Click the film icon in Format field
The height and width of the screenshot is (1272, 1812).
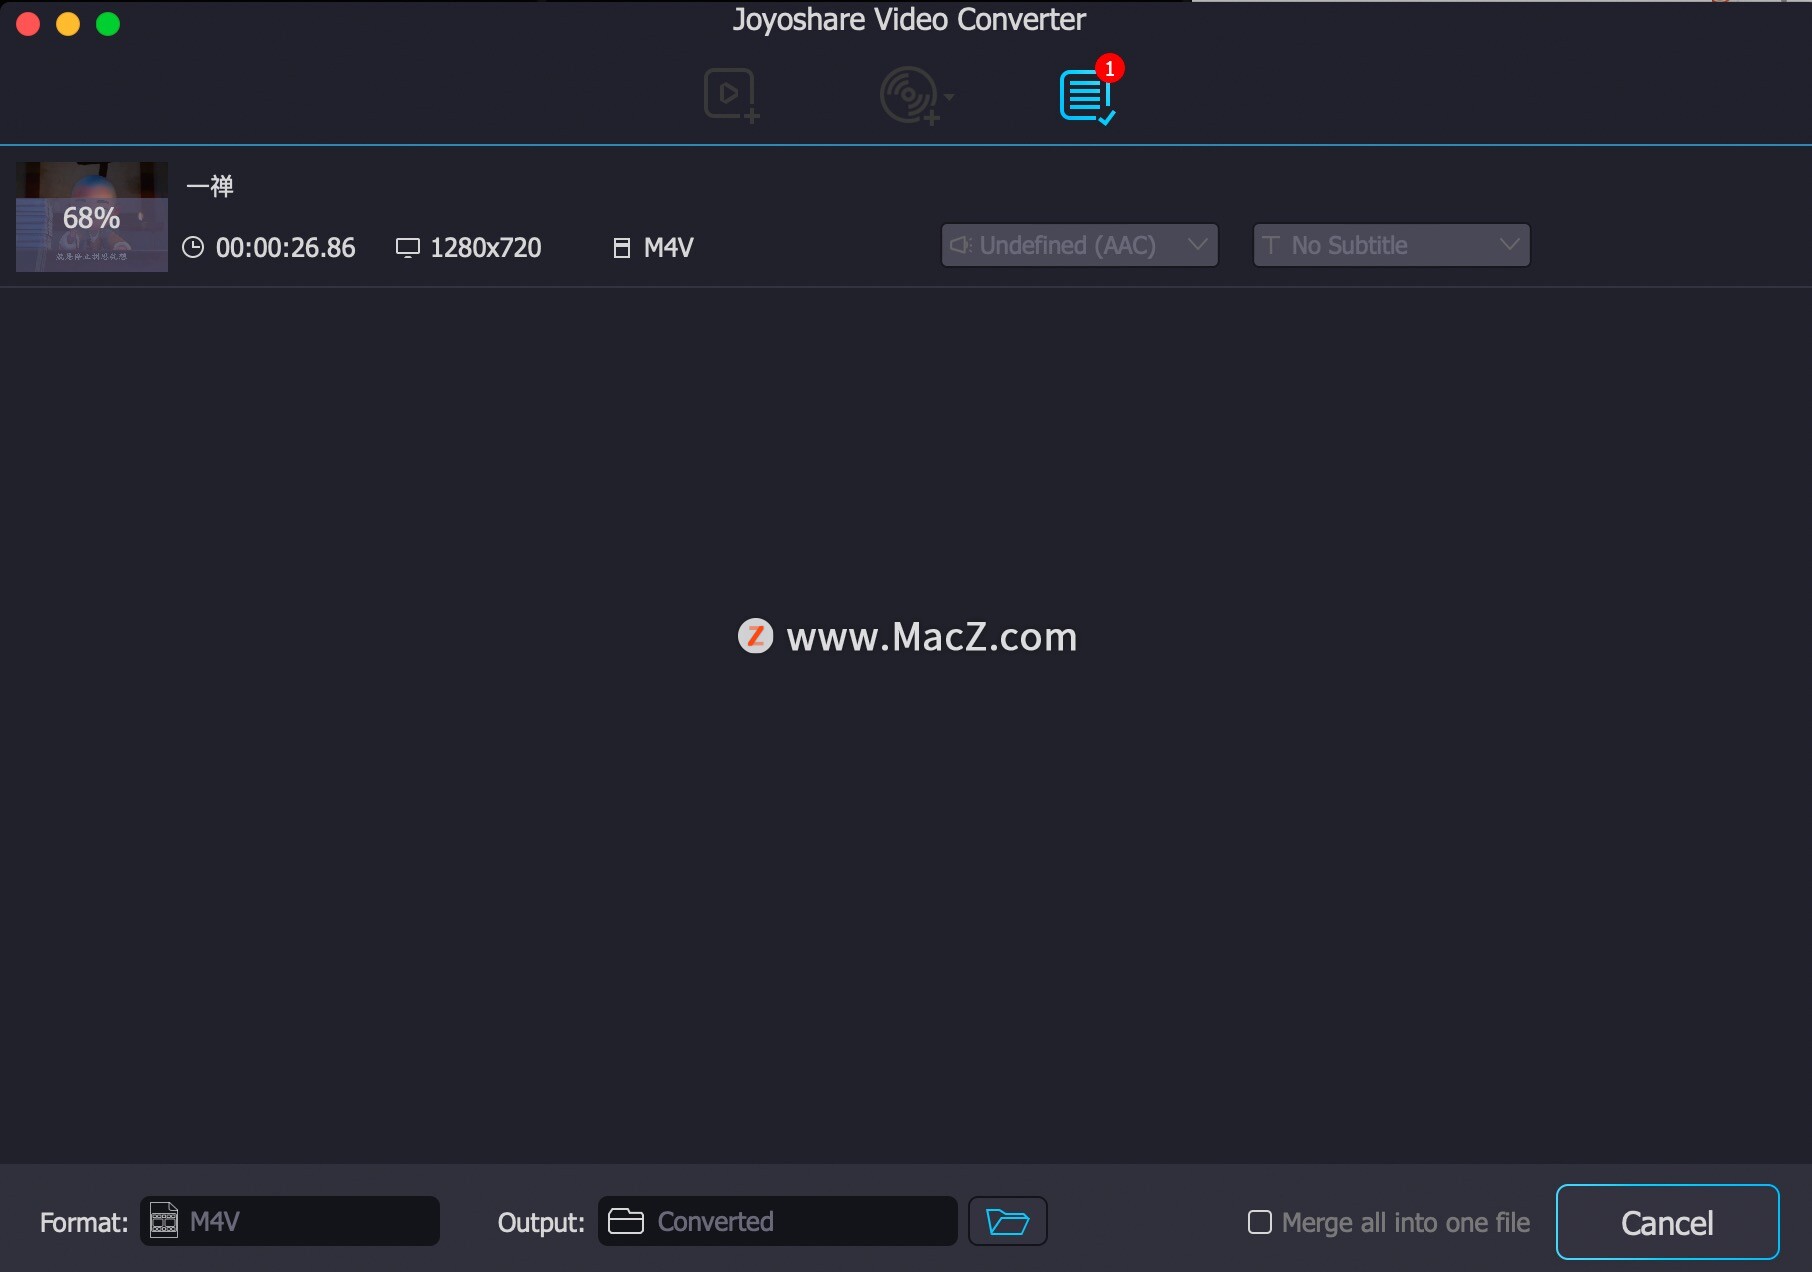click(x=164, y=1221)
